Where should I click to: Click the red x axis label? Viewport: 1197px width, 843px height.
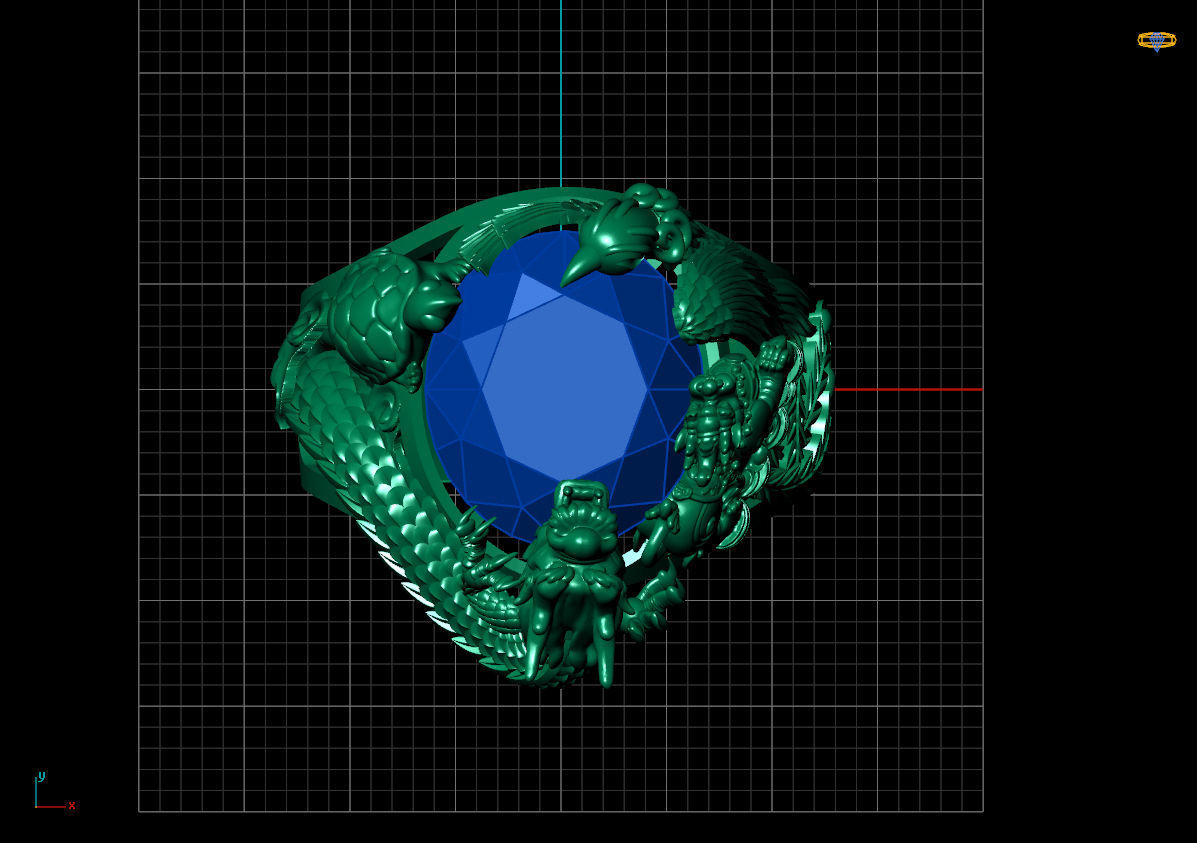[72, 806]
